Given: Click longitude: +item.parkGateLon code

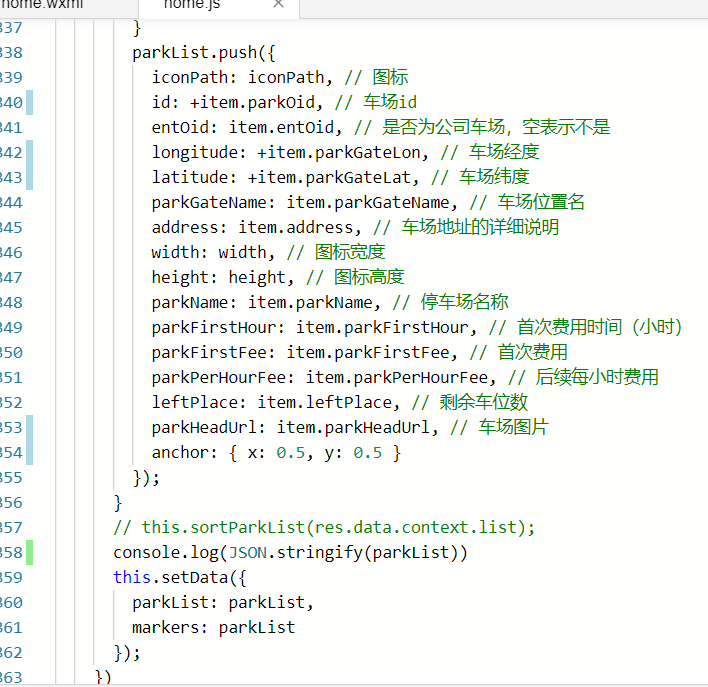Looking at the screenshot, I should point(290,153).
